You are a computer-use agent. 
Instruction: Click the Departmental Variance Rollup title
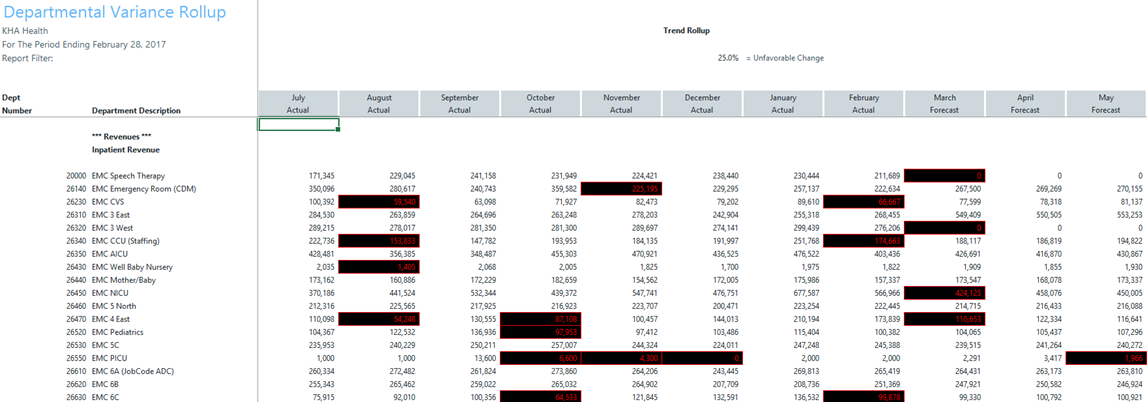click(x=114, y=13)
